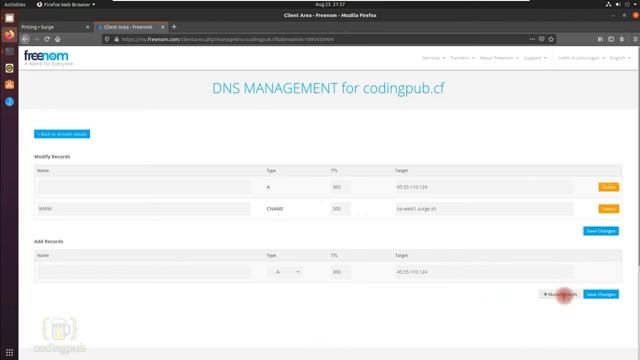Screen dimensions: 640x360
Task: Open the page actions three-dot menu
Action: [x=532, y=39]
